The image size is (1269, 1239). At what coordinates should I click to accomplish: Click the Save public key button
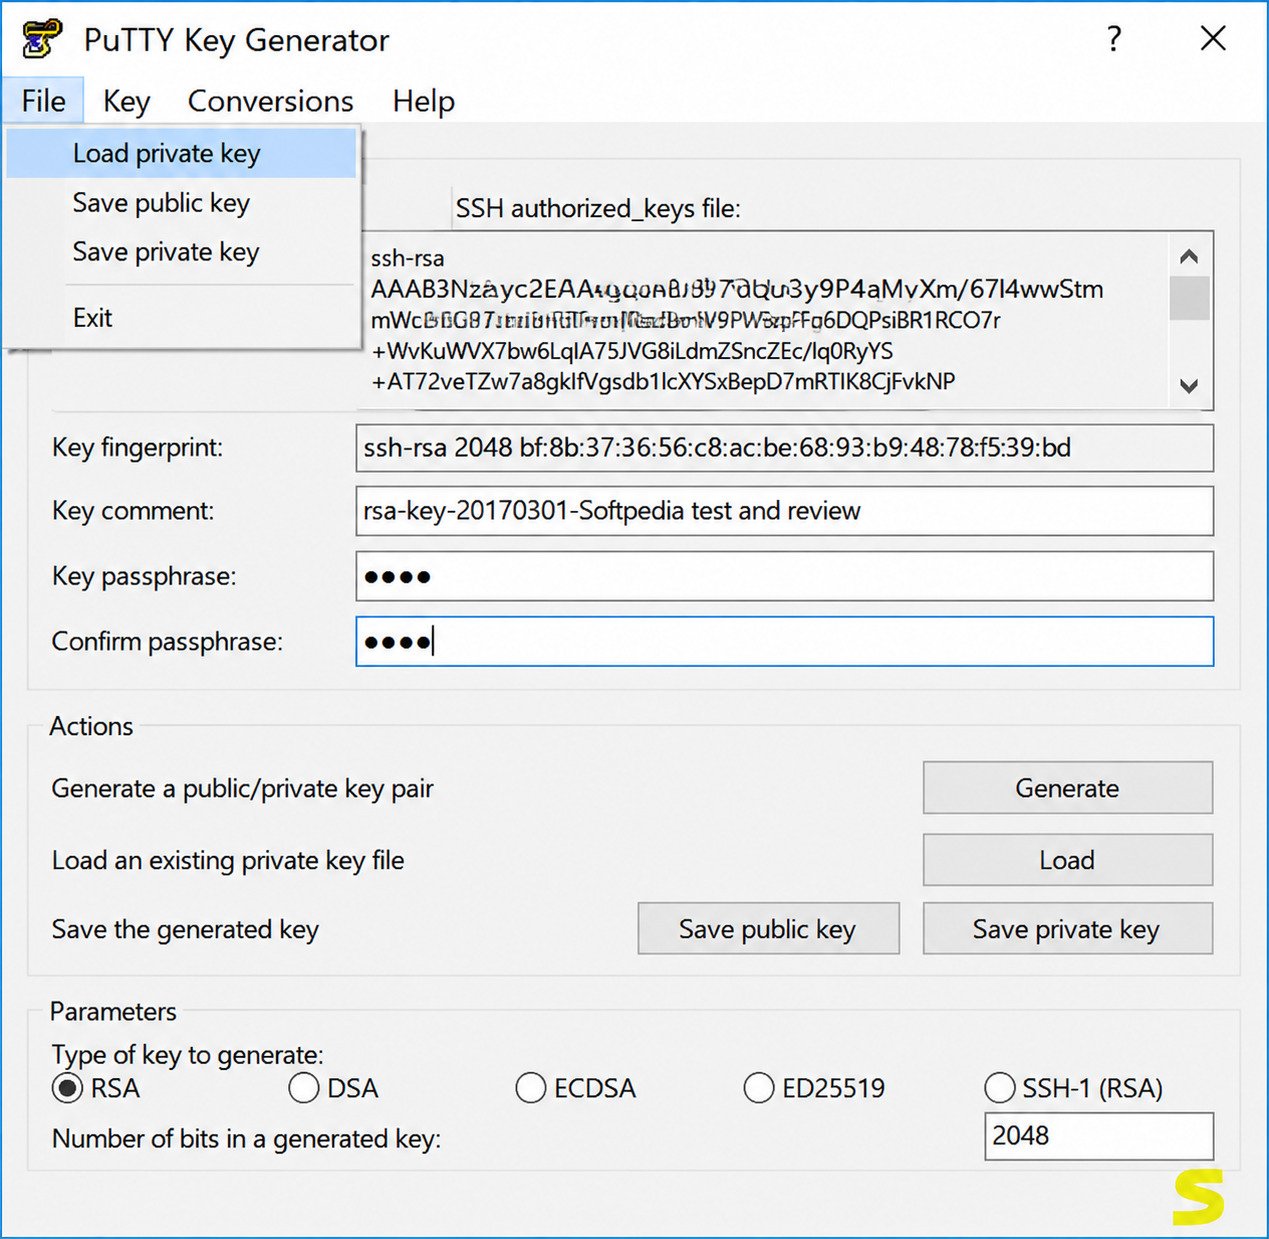click(x=768, y=929)
